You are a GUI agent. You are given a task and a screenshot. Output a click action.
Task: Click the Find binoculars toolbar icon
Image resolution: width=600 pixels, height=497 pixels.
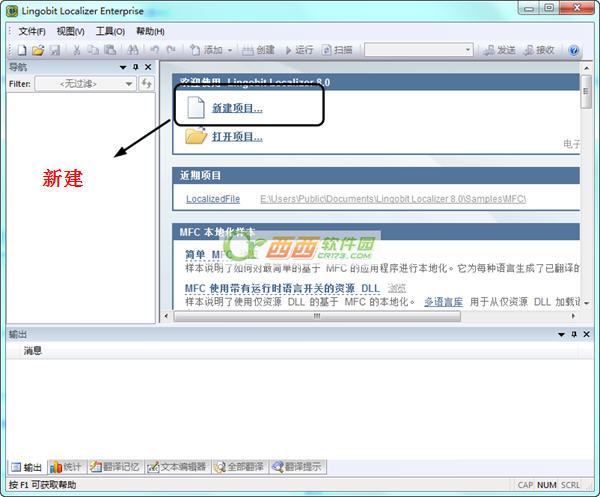(x=132, y=50)
